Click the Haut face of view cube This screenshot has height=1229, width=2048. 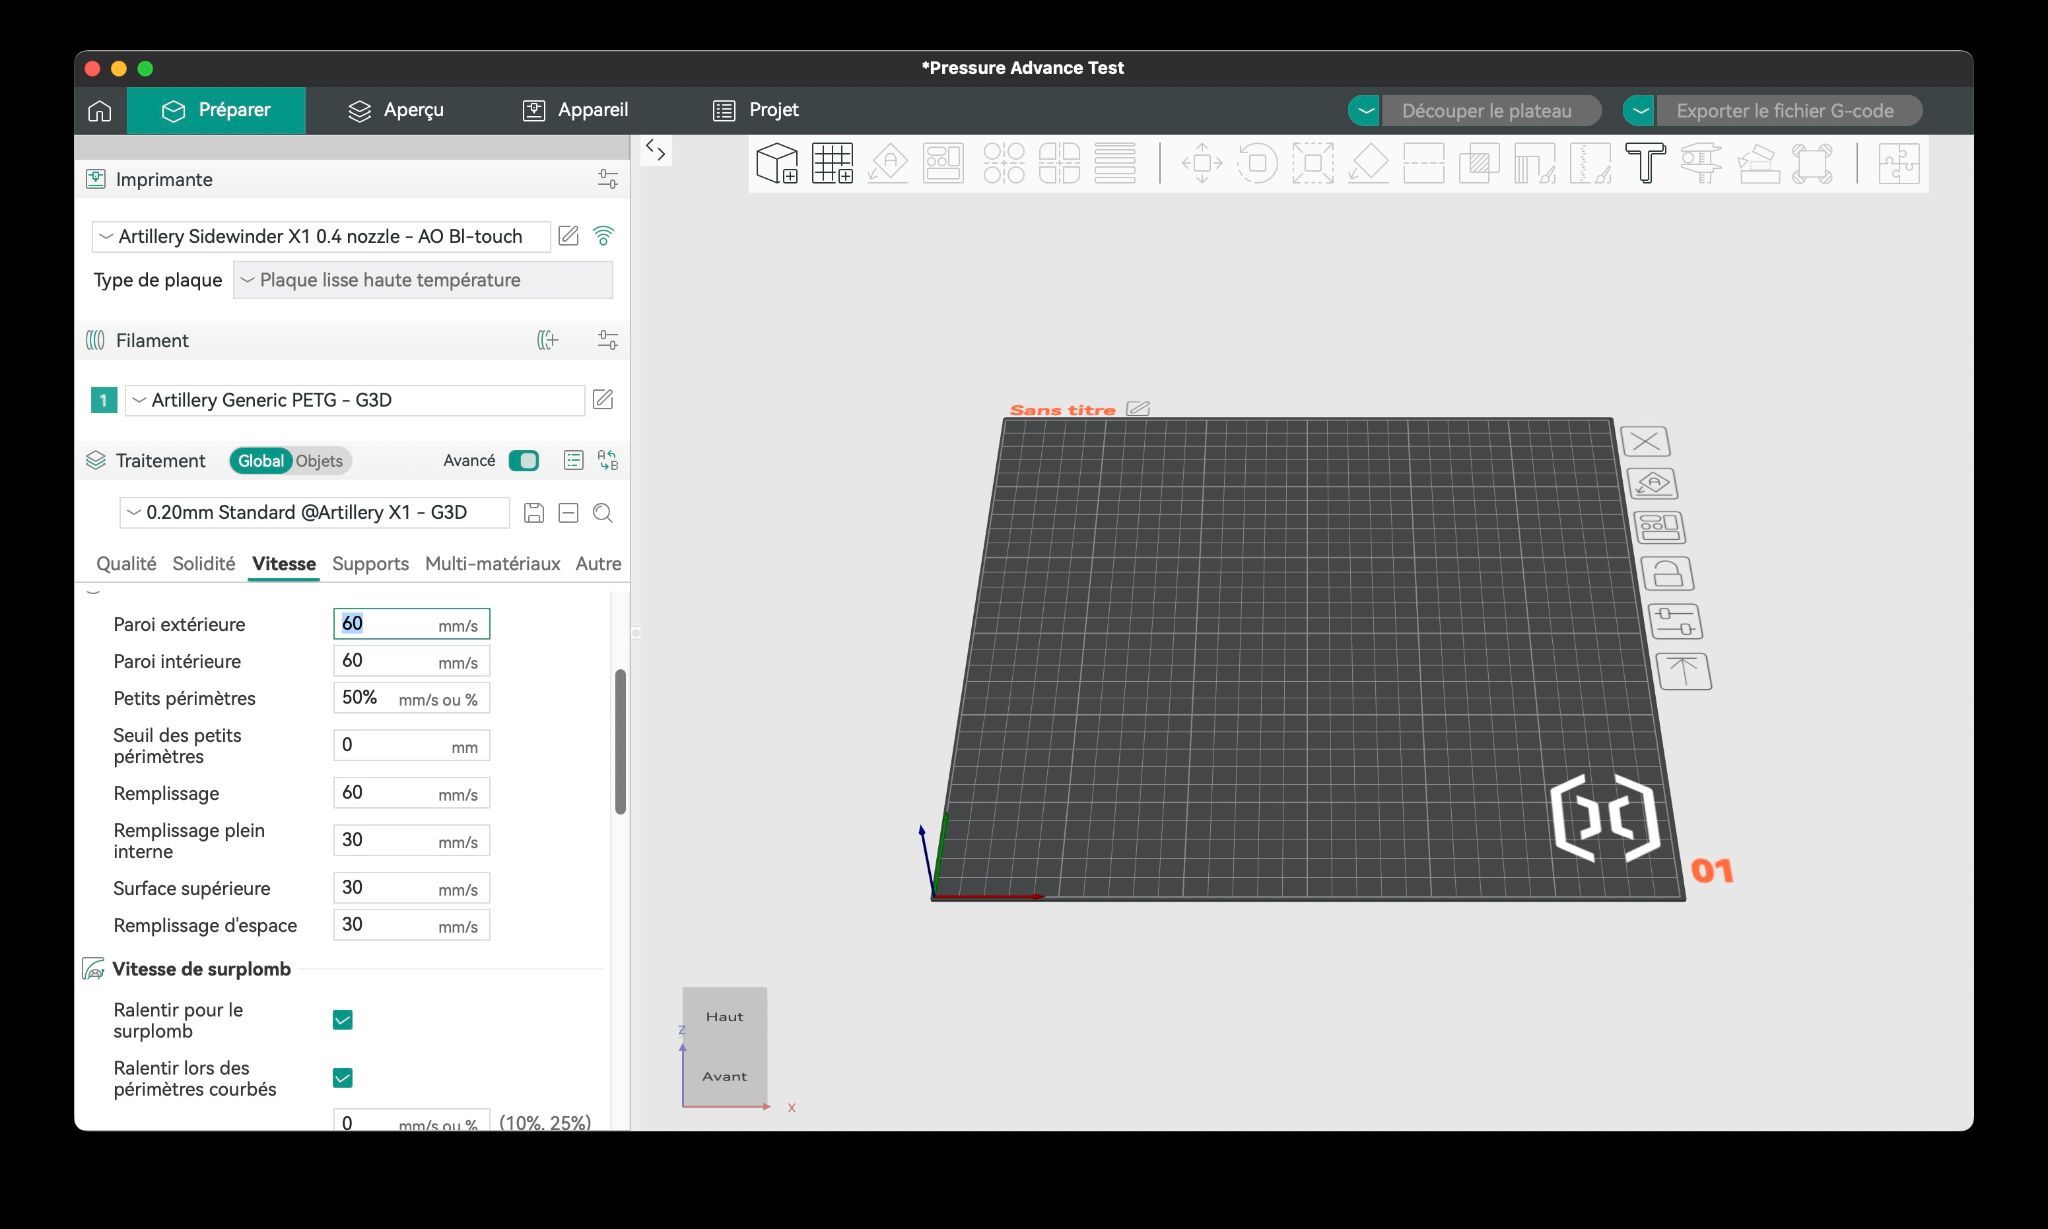[x=724, y=1016]
